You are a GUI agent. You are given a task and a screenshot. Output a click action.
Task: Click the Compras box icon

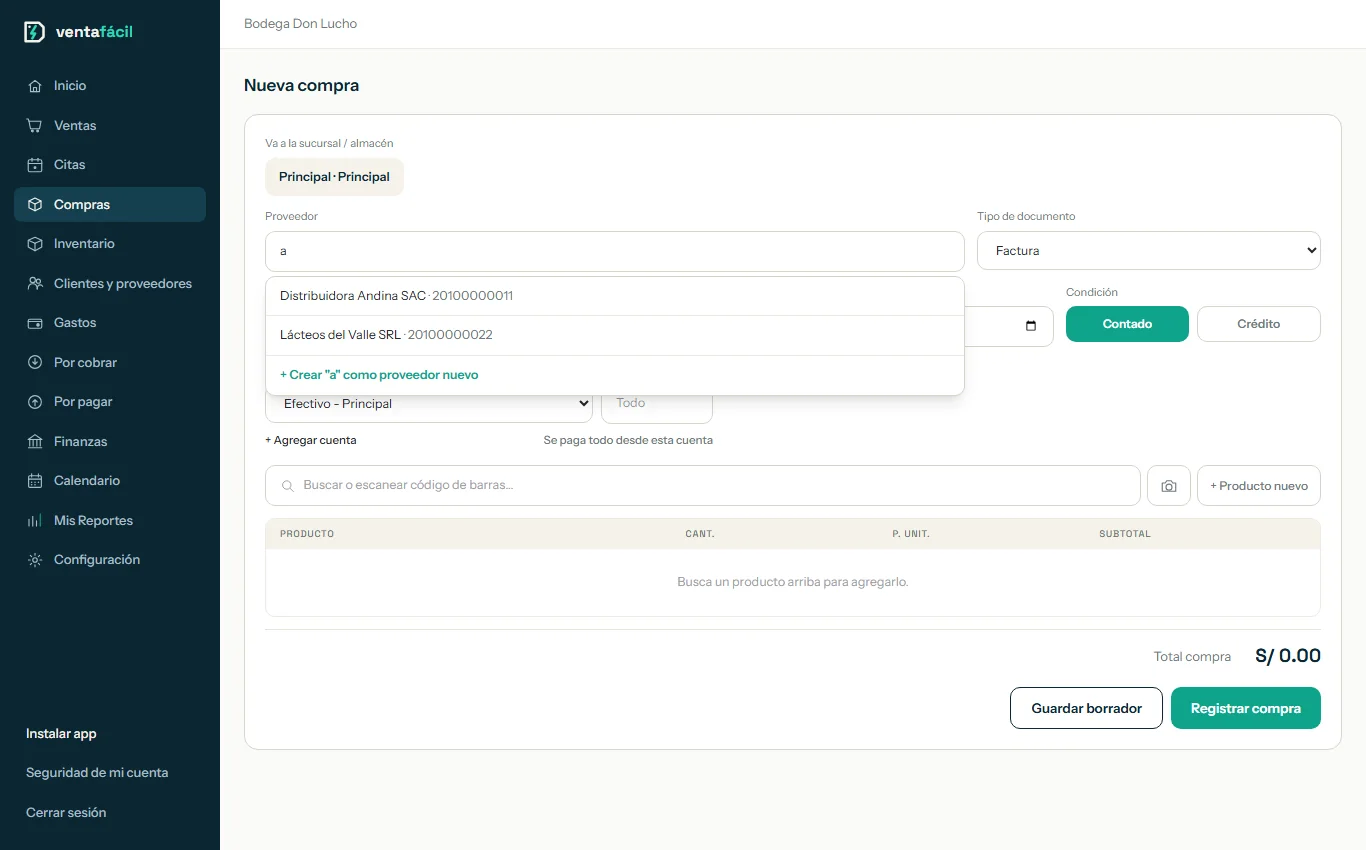pyautogui.click(x=35, y=205)
